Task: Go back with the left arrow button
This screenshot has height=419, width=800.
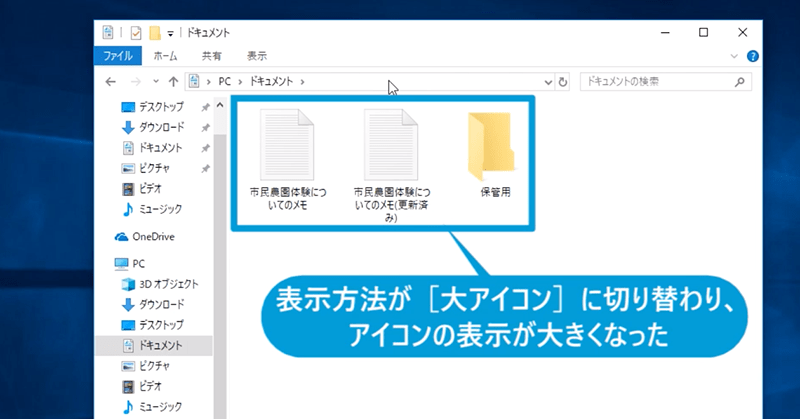Action: coord(111,82)
